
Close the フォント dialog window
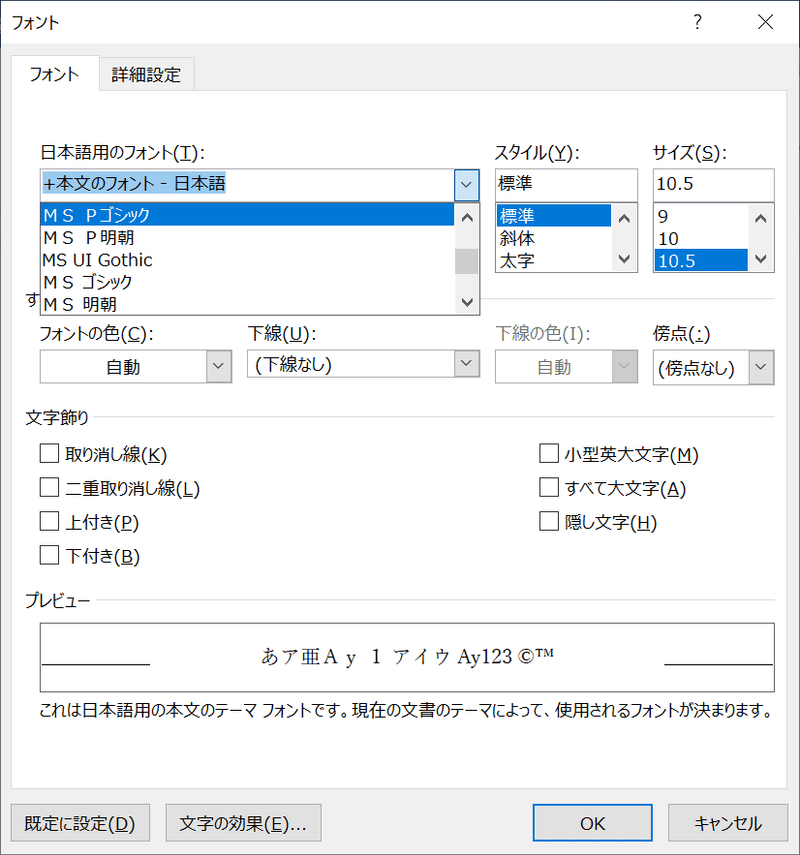766,22
